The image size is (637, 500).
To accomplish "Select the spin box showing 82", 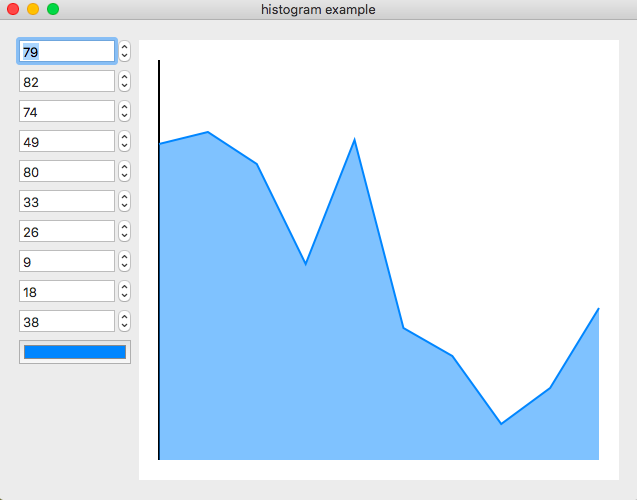I will (x=66, y=81).
